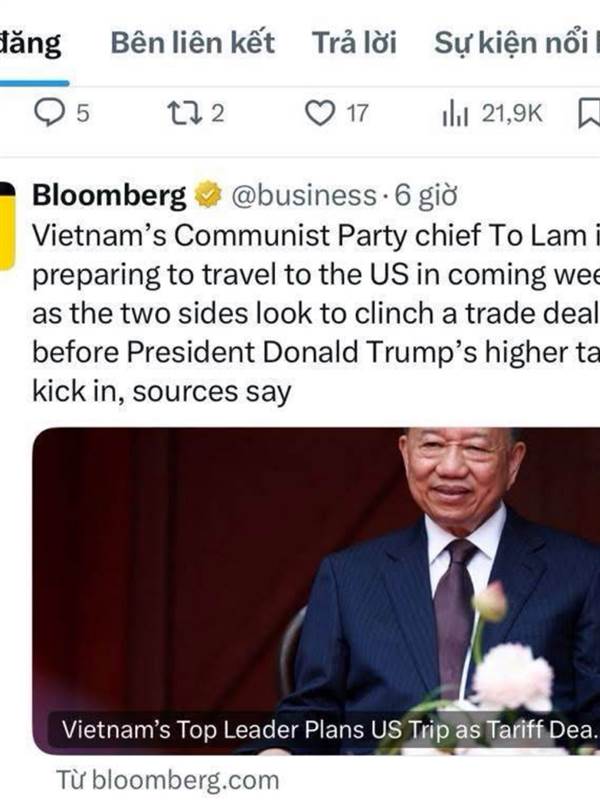This screenshot has width=600, height=800.
Task: Click the Bloomberg display name
Action: pyautogui.click(x=109, y=196)
